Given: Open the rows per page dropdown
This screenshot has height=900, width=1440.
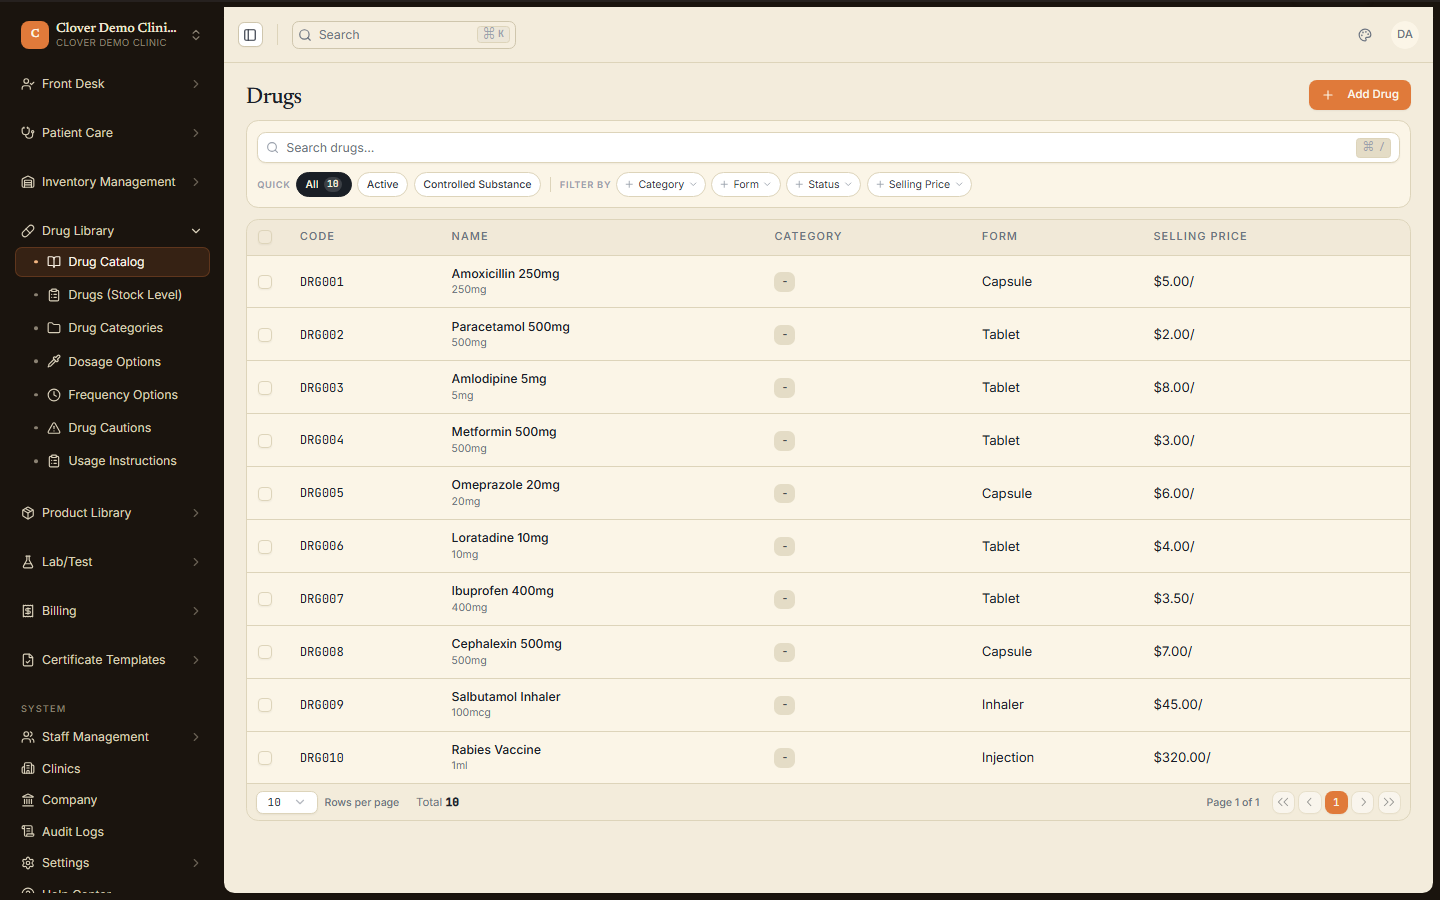Looking at the screenshot, I should (x=287, y=802).
